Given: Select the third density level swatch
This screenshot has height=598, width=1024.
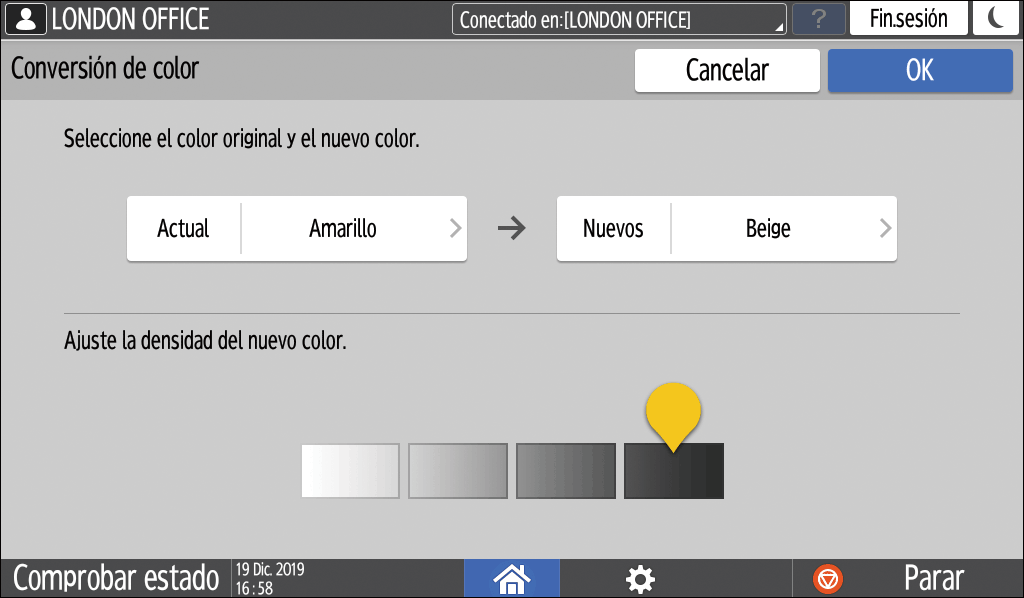Looking at the screenshot, I should (x=565, y=470).
